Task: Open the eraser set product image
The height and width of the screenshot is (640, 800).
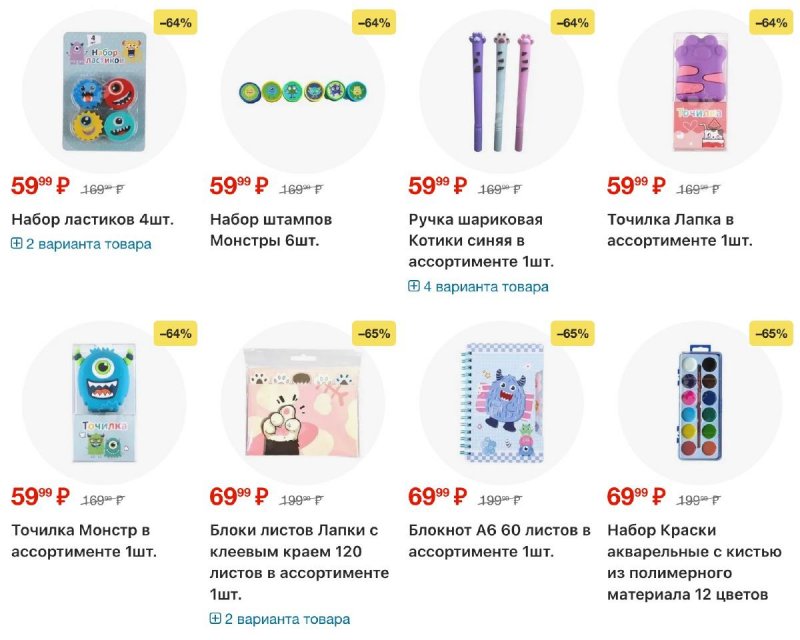Action: tap(104, 92)
